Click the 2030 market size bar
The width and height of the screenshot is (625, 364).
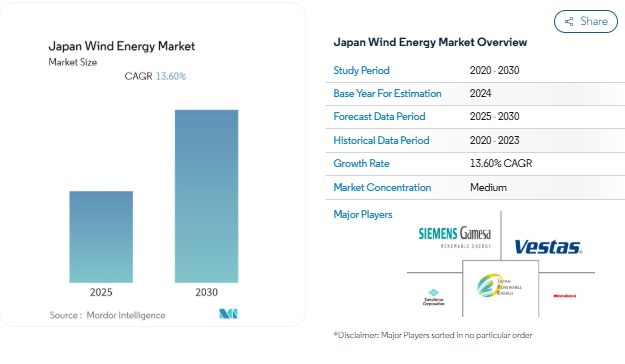point(206,196)
